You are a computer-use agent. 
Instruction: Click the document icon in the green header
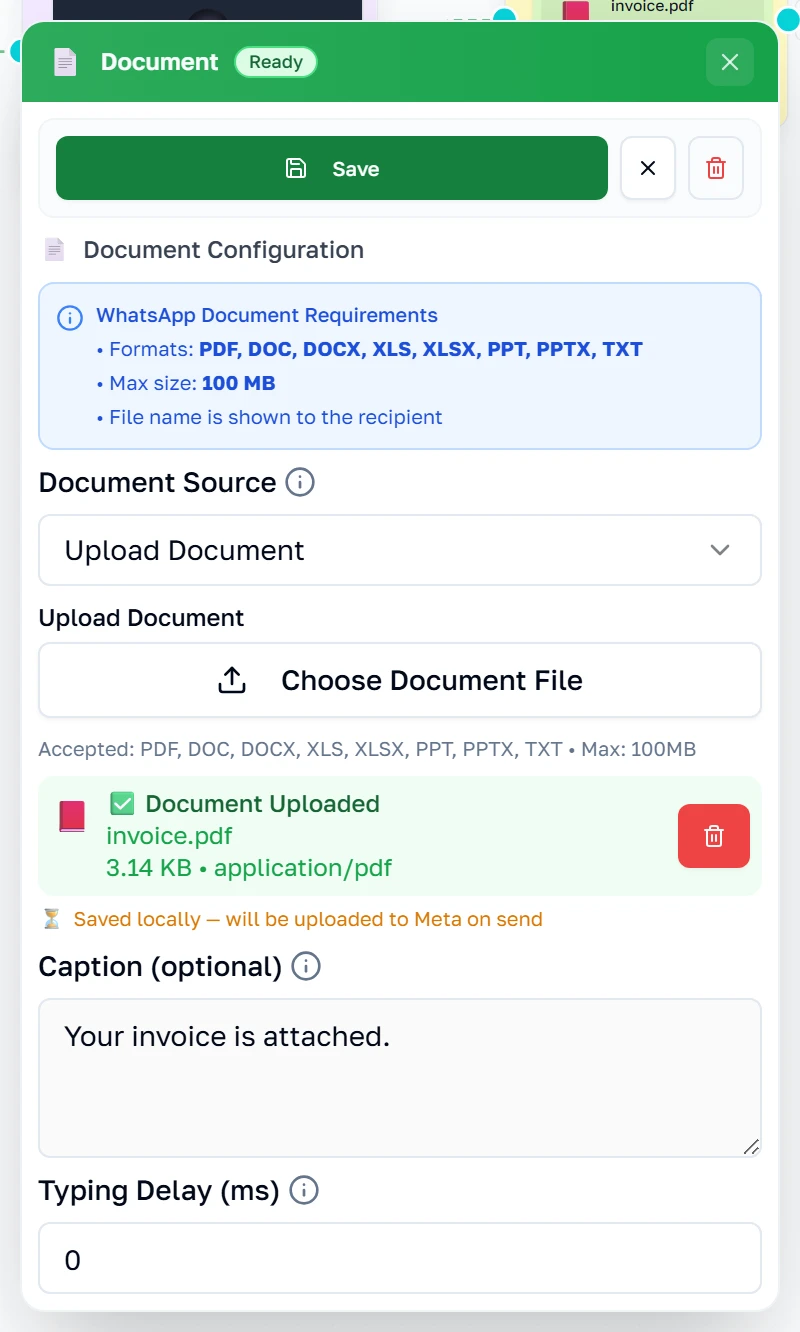pos(65,62)
